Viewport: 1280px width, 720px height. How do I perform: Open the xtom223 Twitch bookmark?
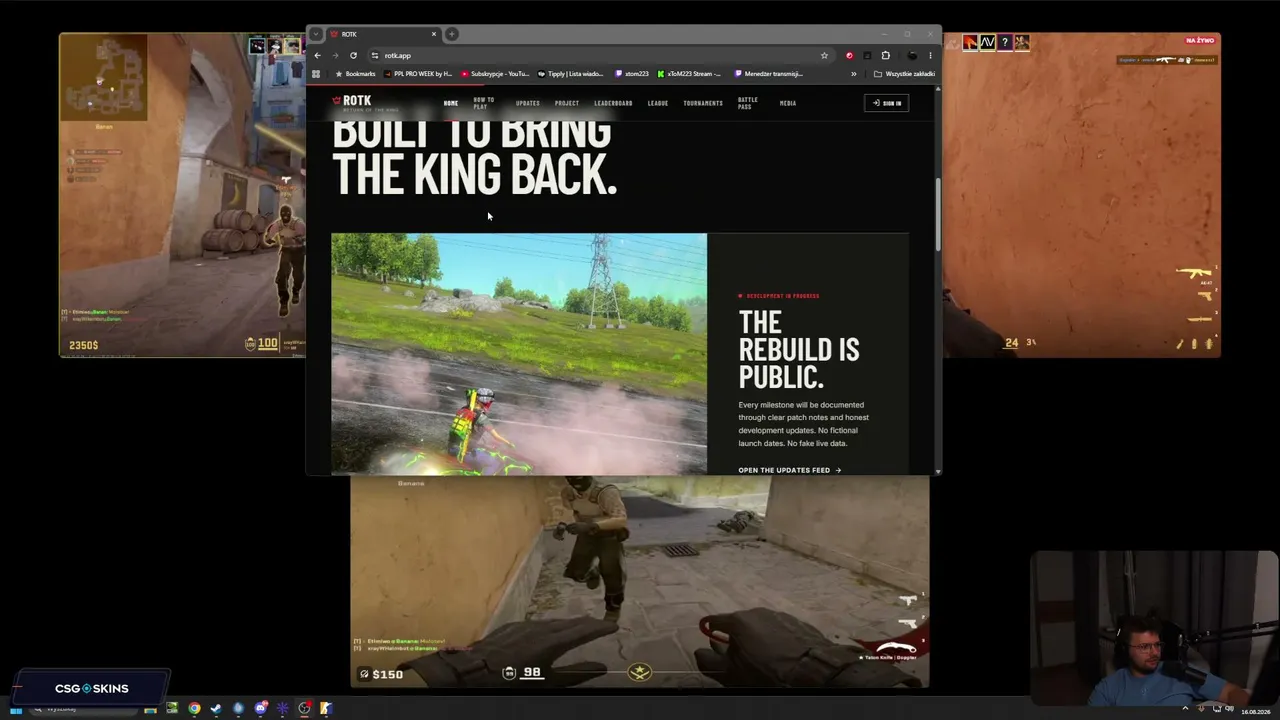632,73
